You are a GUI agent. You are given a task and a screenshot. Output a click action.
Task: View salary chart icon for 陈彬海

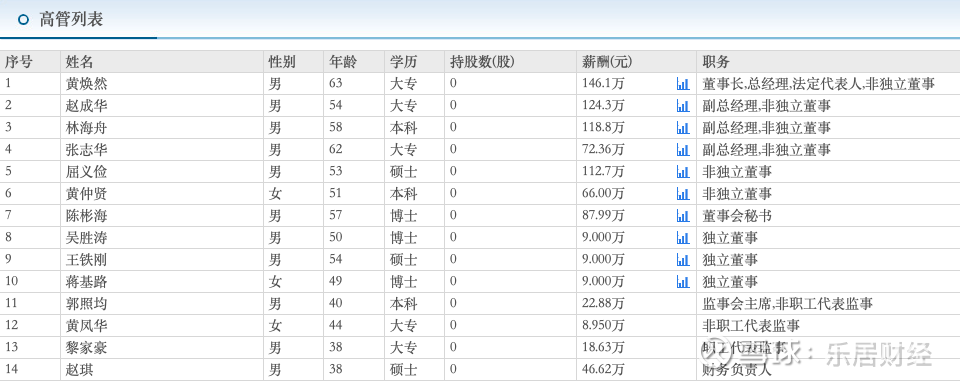pyautogui.click(x=683, y=216)
